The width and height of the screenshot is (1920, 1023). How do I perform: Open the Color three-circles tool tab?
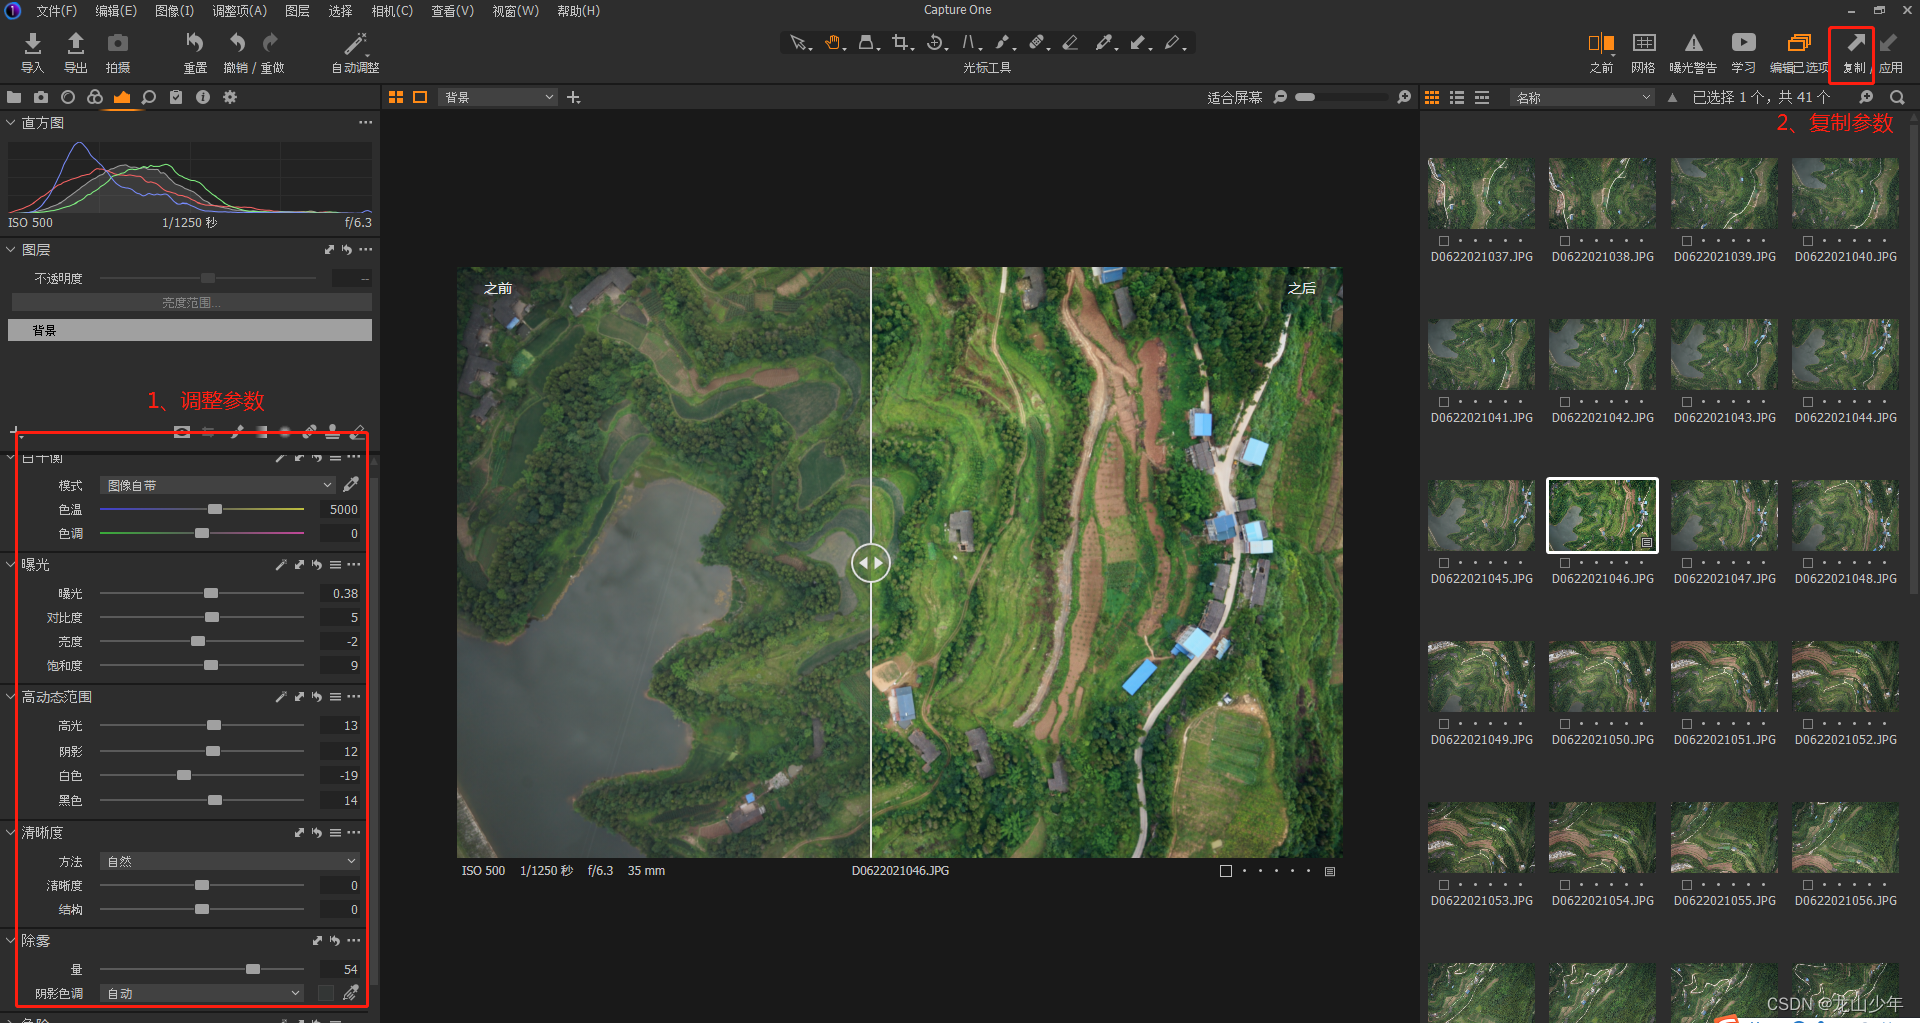(95, 97)
